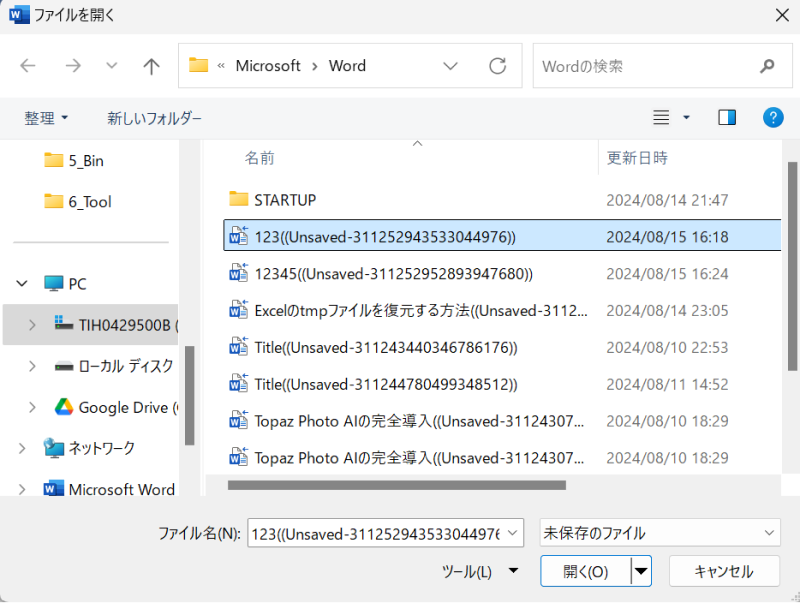Expand Google Drive node
Image resolution: width=800 pixels, height=603 pixels.
click(32, 407)
